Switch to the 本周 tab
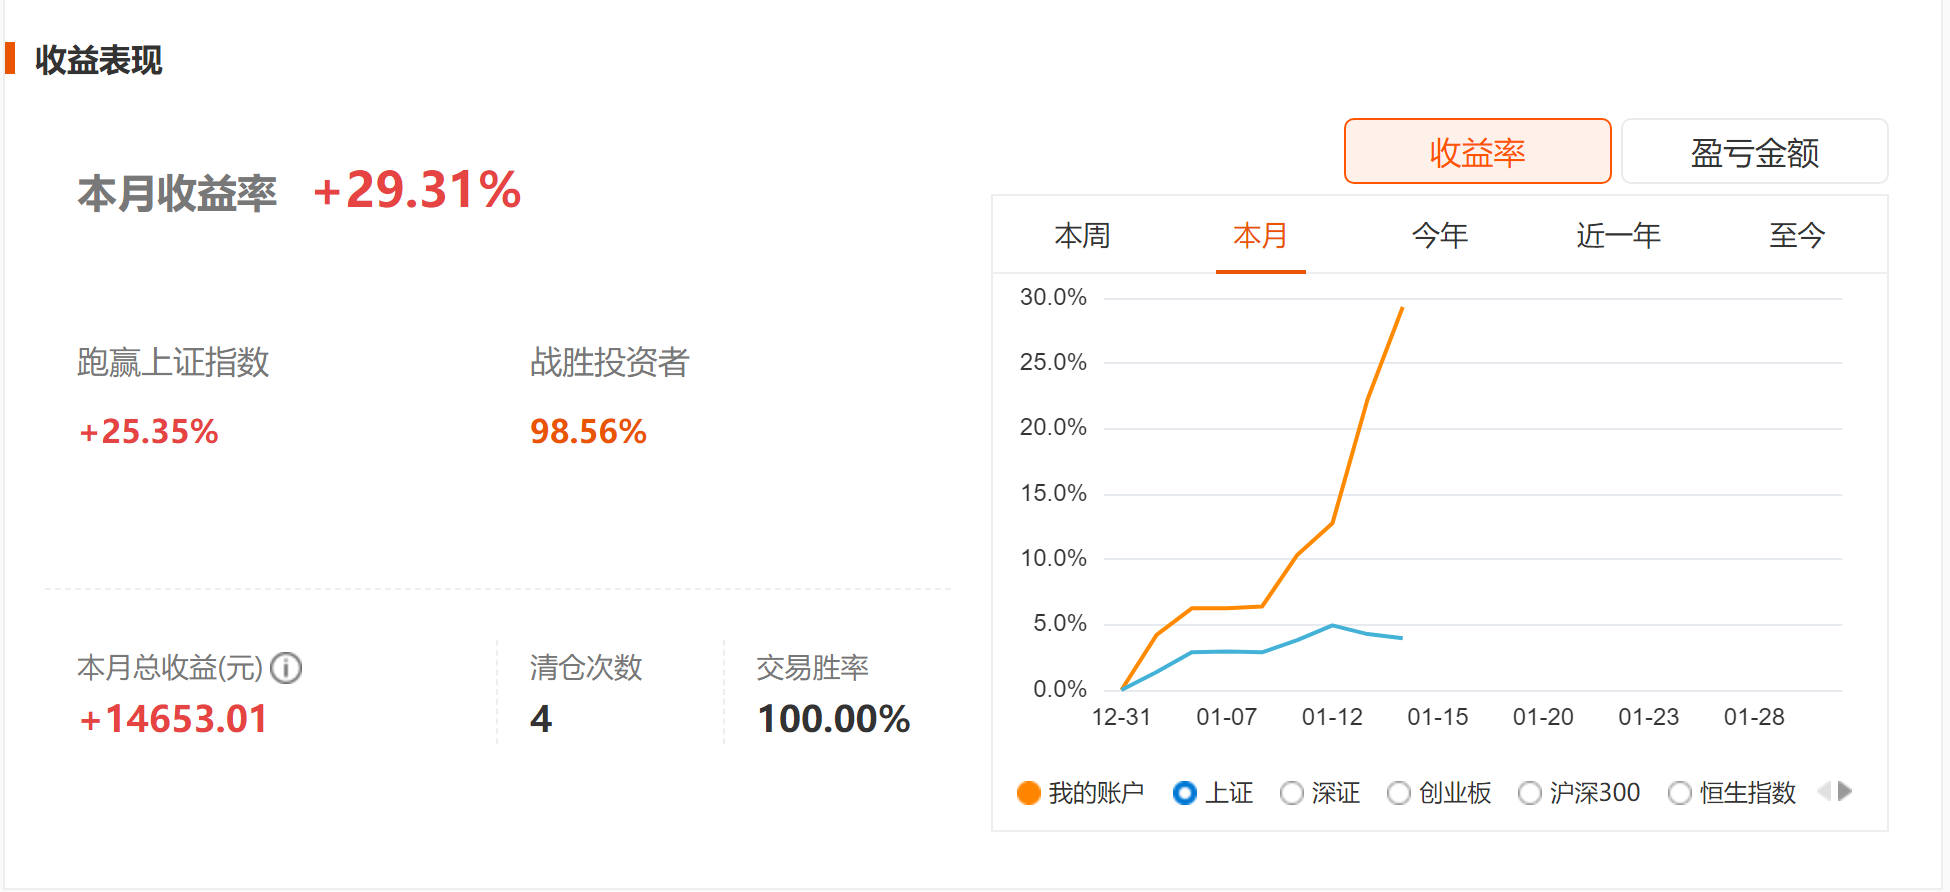1950x892 pixels. pyautogui.click(x=1082, y=236)
